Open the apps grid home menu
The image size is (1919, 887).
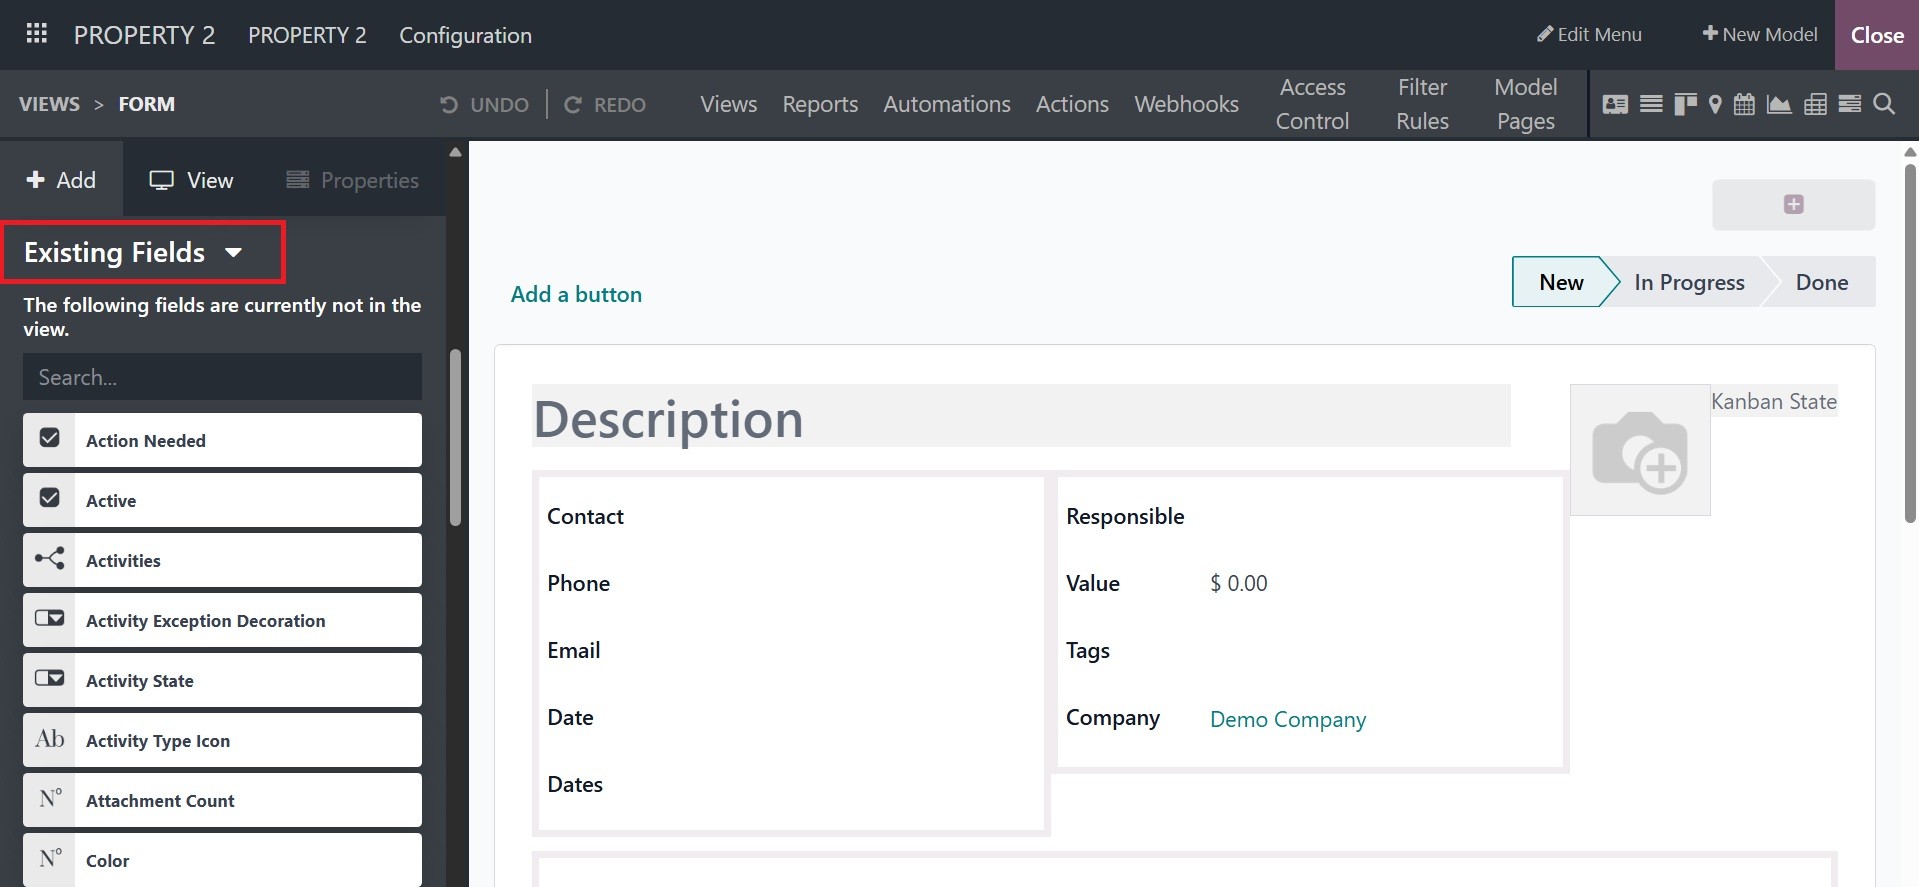37,35
